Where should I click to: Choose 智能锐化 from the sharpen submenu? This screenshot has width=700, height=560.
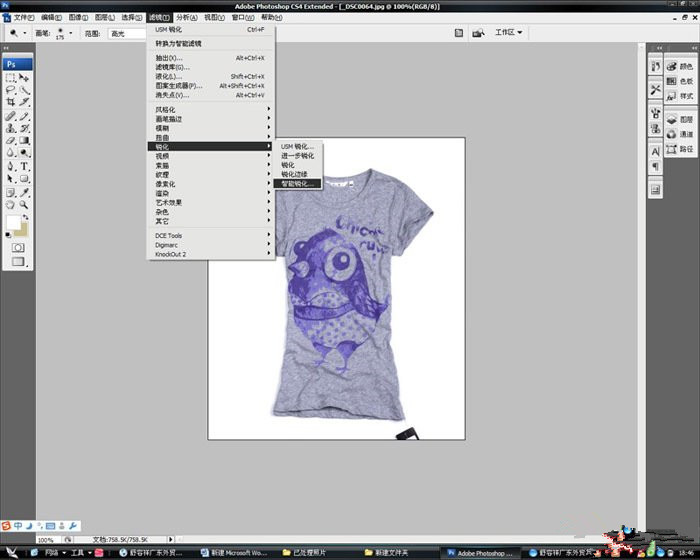[297, 184]
